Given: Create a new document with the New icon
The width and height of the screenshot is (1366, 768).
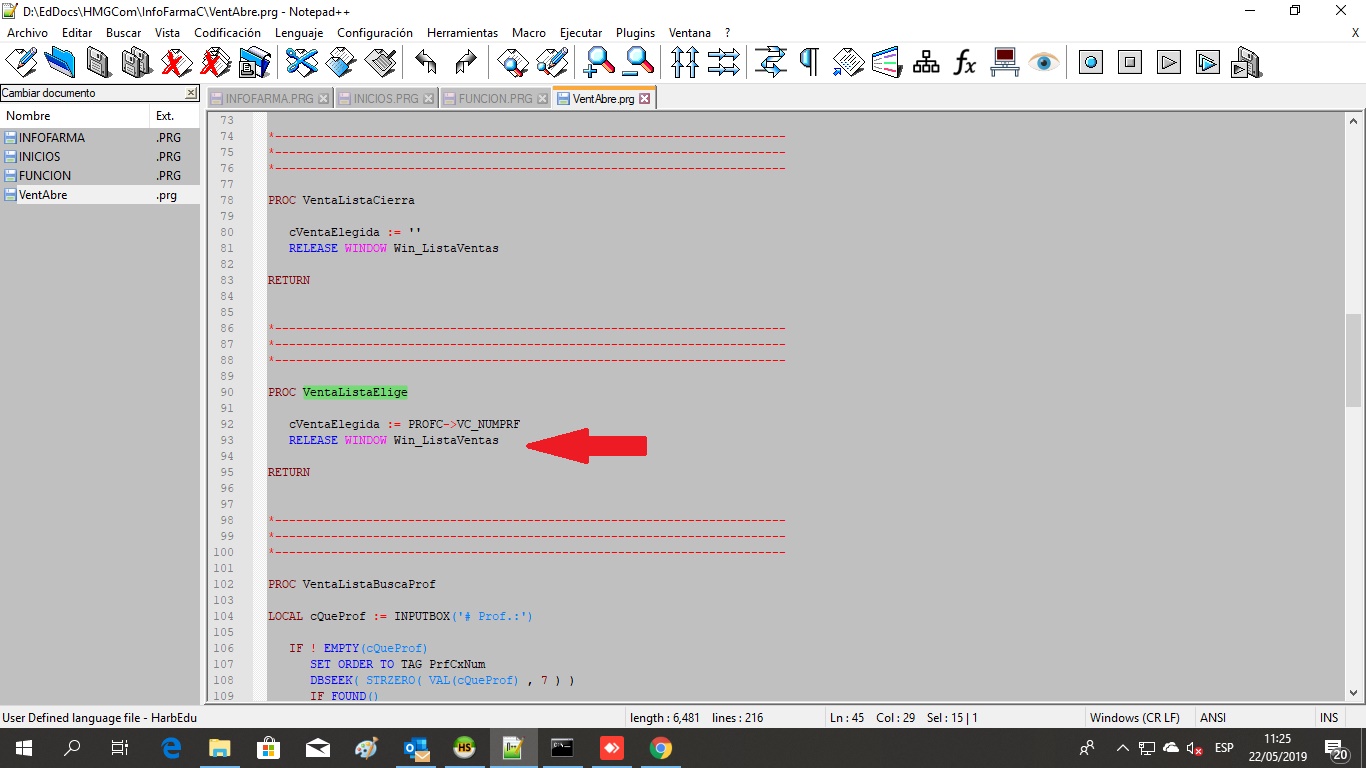Looking at the screenshot, I should pyautogui.click(x=21, y=63).
